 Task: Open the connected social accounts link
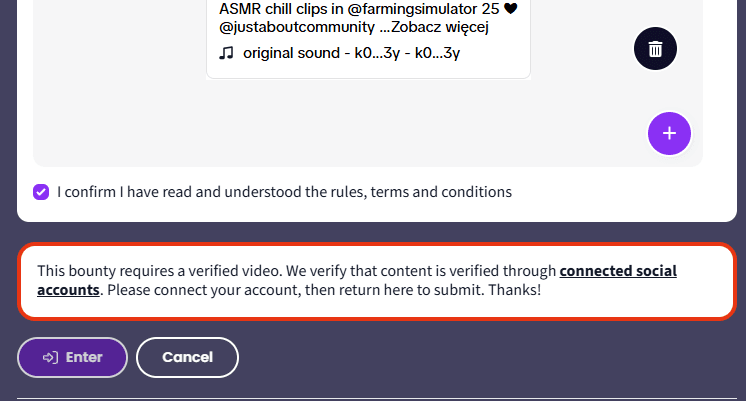pyautogui.click(x=617, y=271)
